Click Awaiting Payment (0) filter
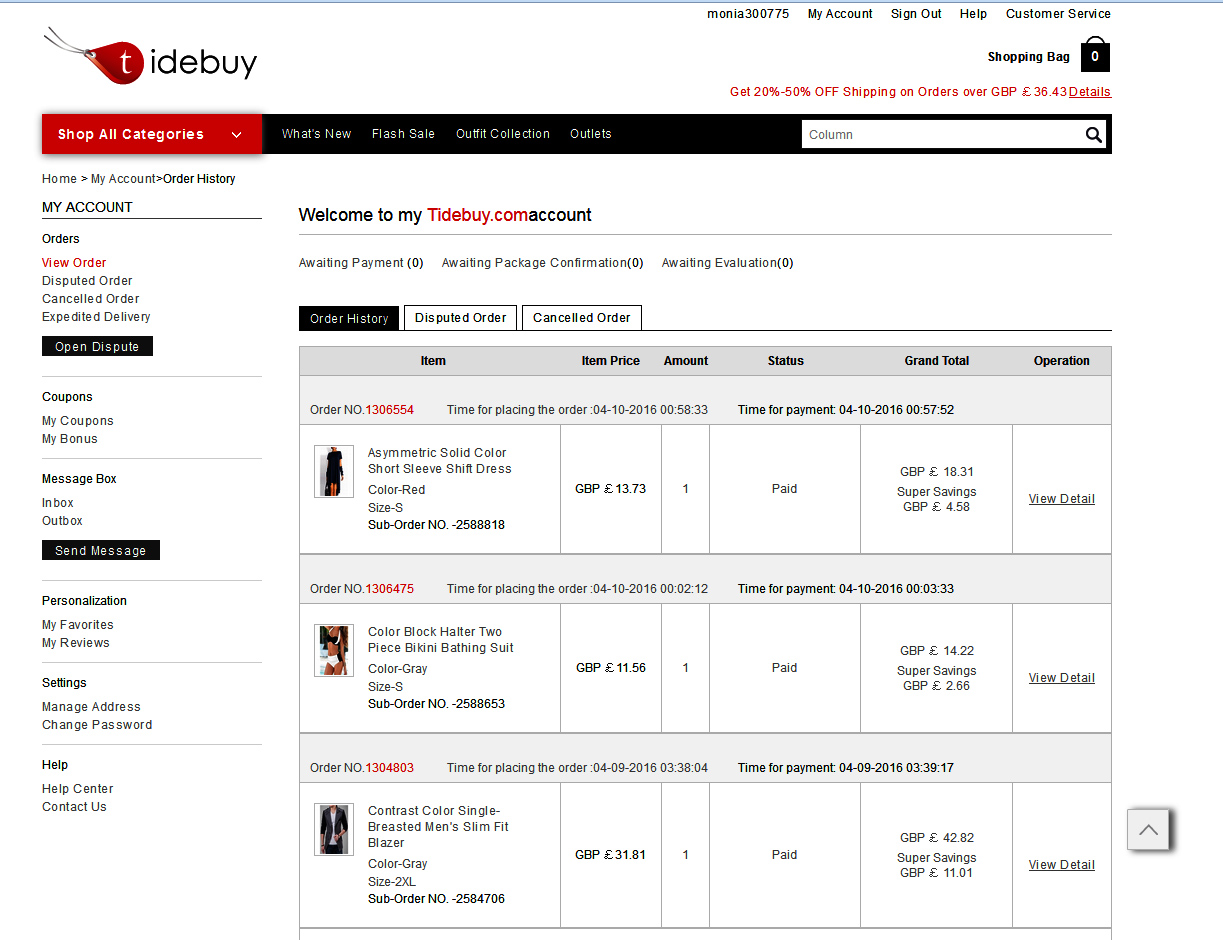Viewport: 1223px width, 940px height. coord(361,263)
